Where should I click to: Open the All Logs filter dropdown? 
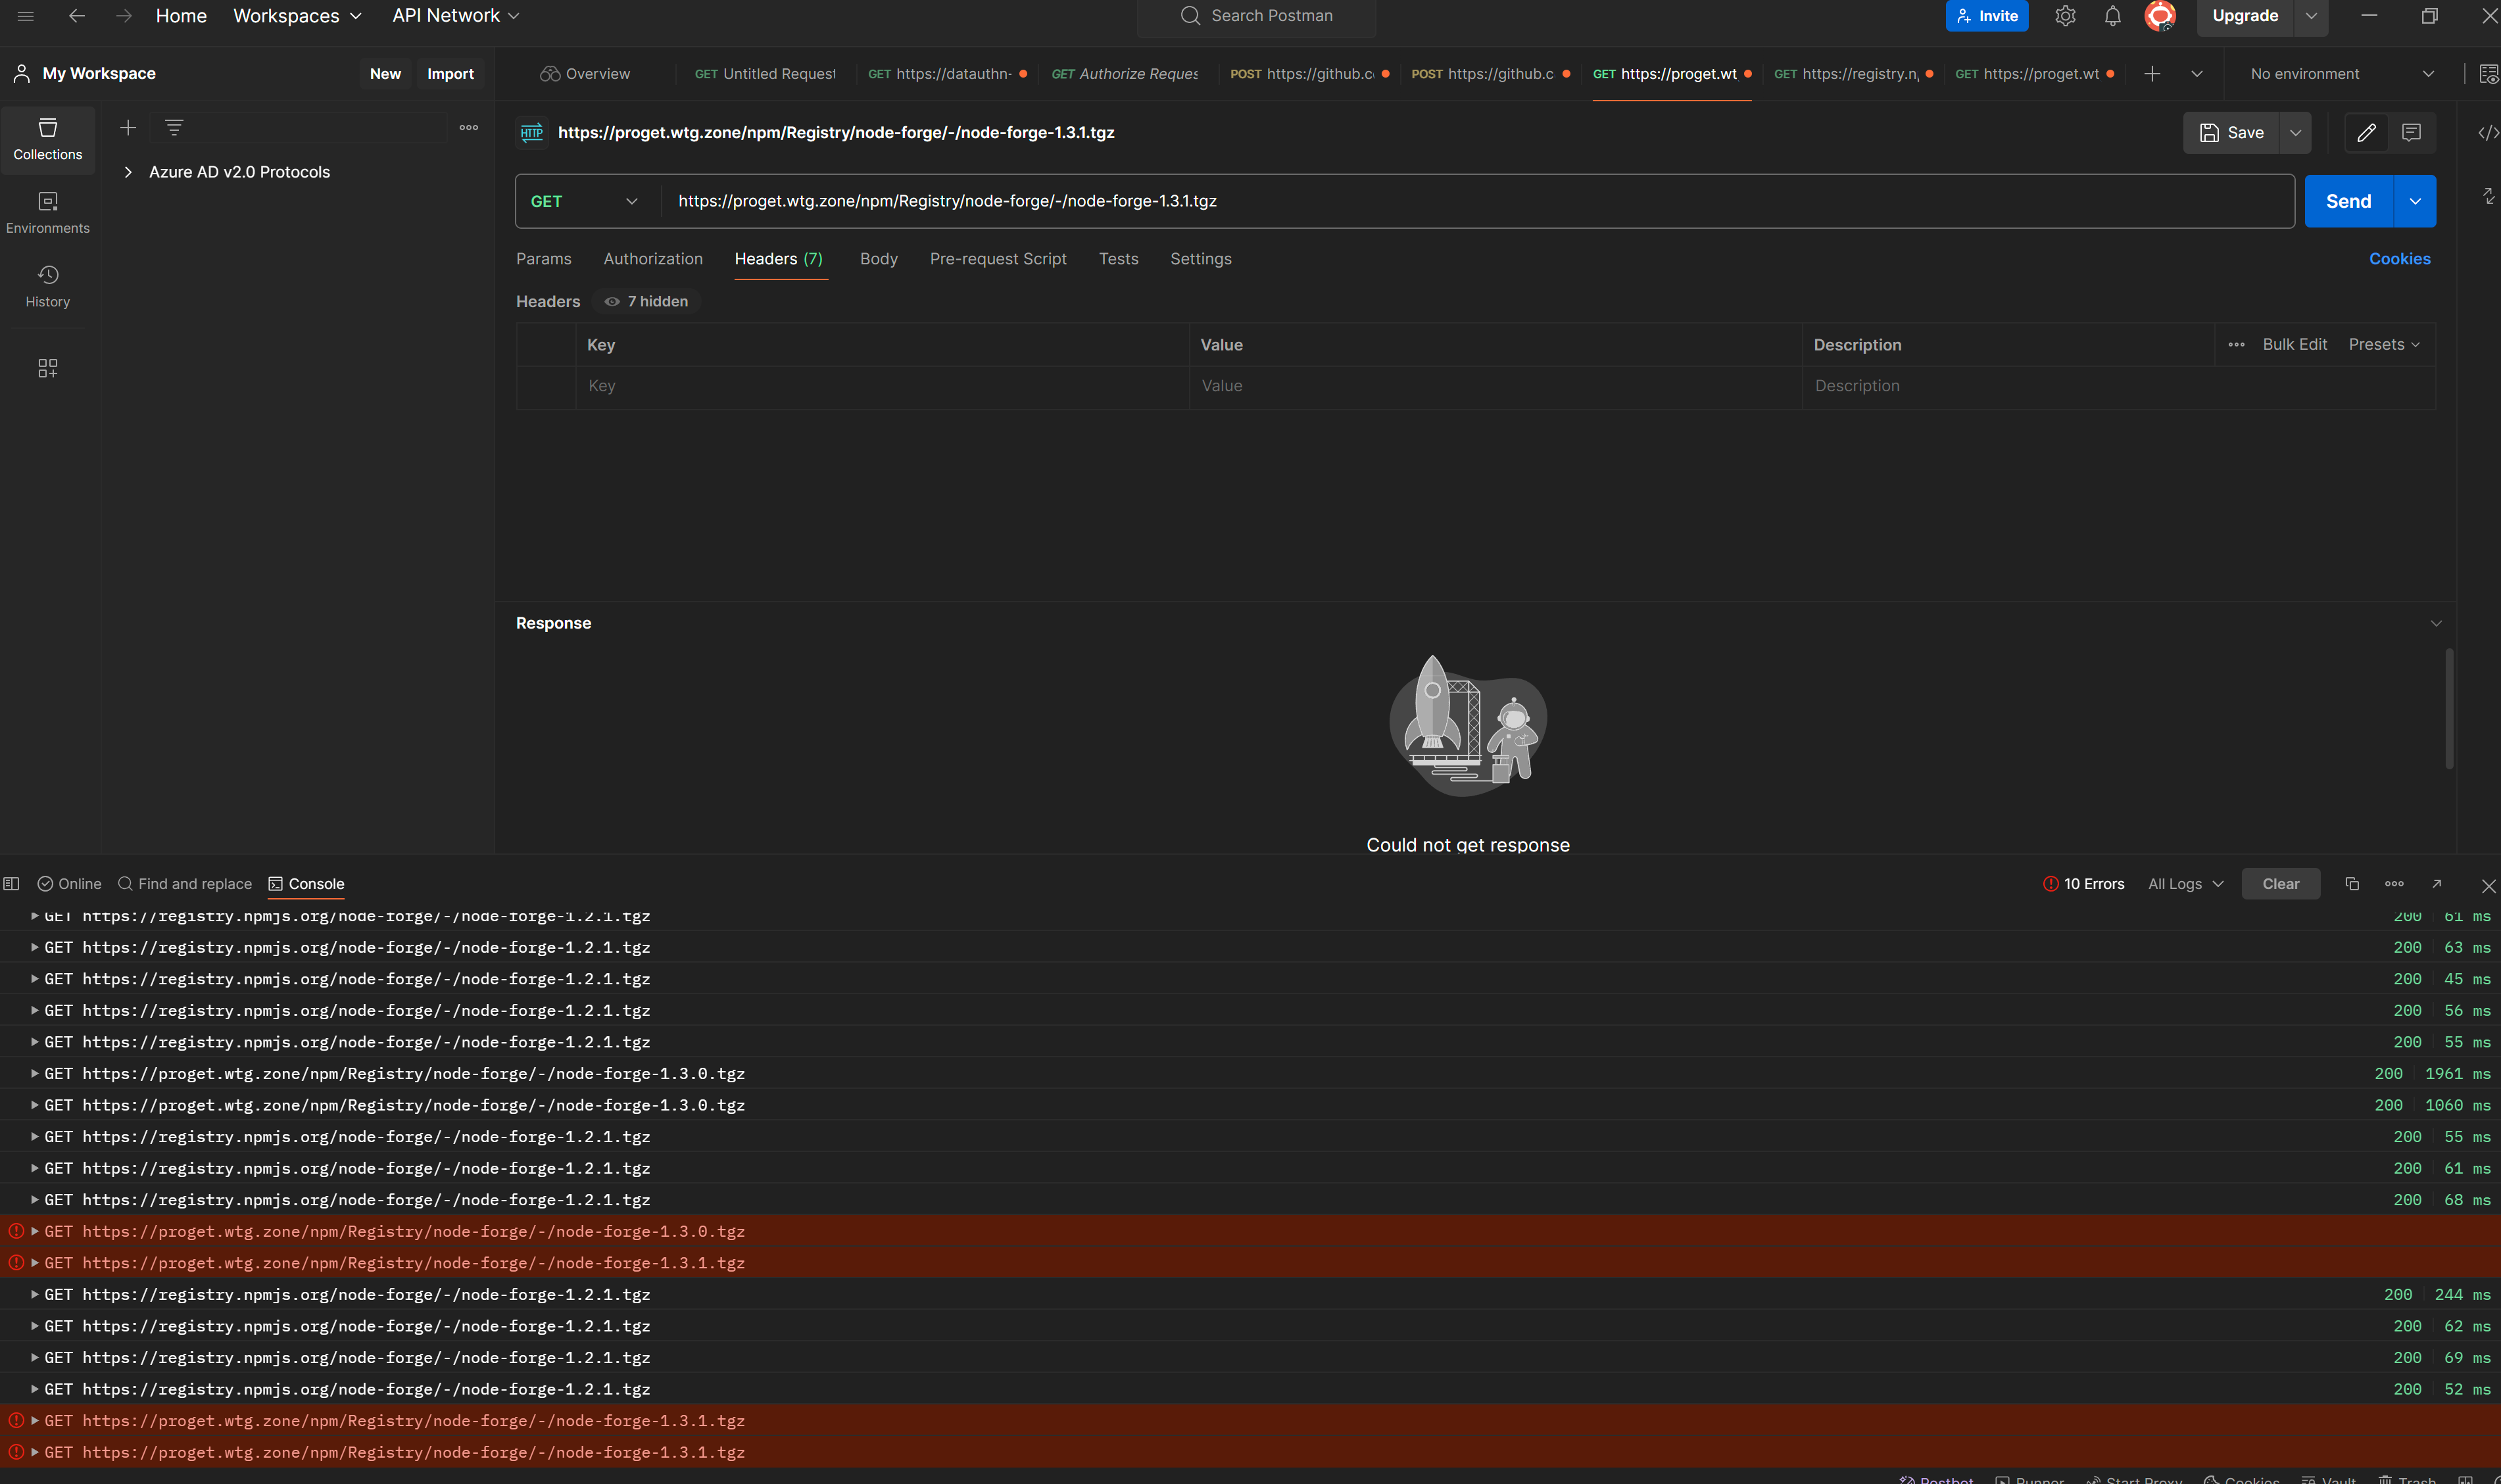tap(2185, 884)
